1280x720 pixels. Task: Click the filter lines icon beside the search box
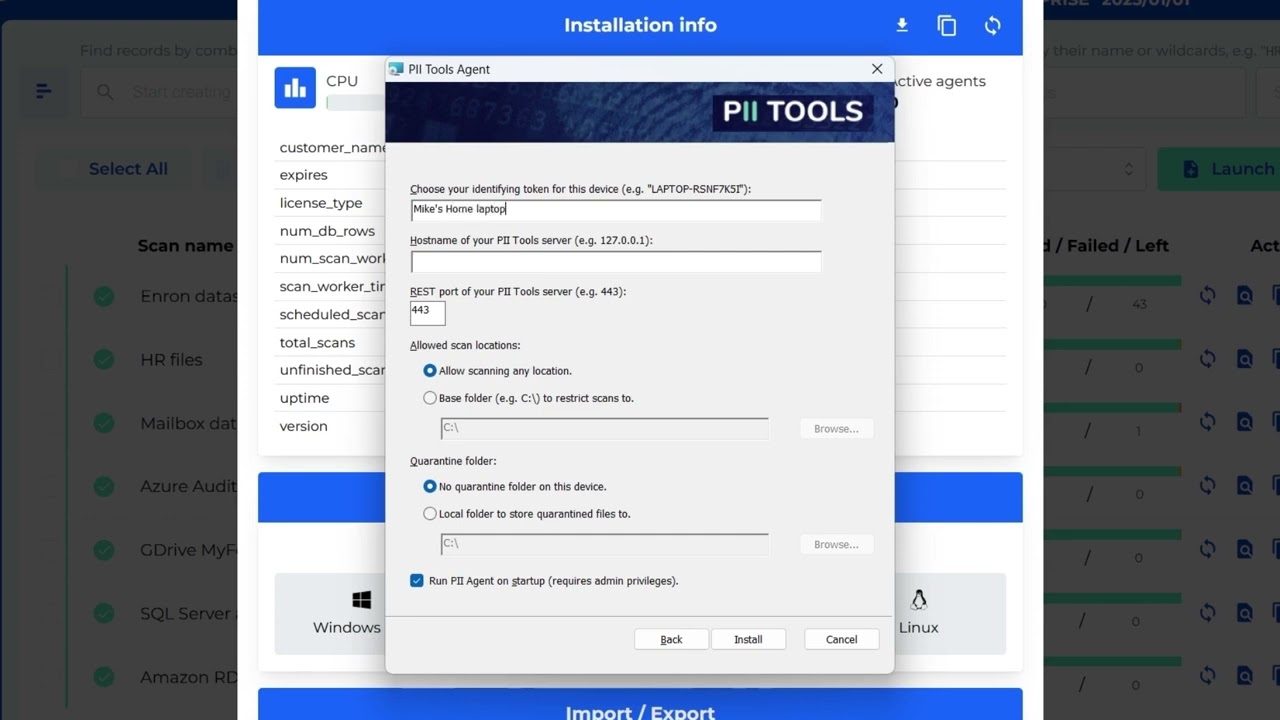[43, 92]
